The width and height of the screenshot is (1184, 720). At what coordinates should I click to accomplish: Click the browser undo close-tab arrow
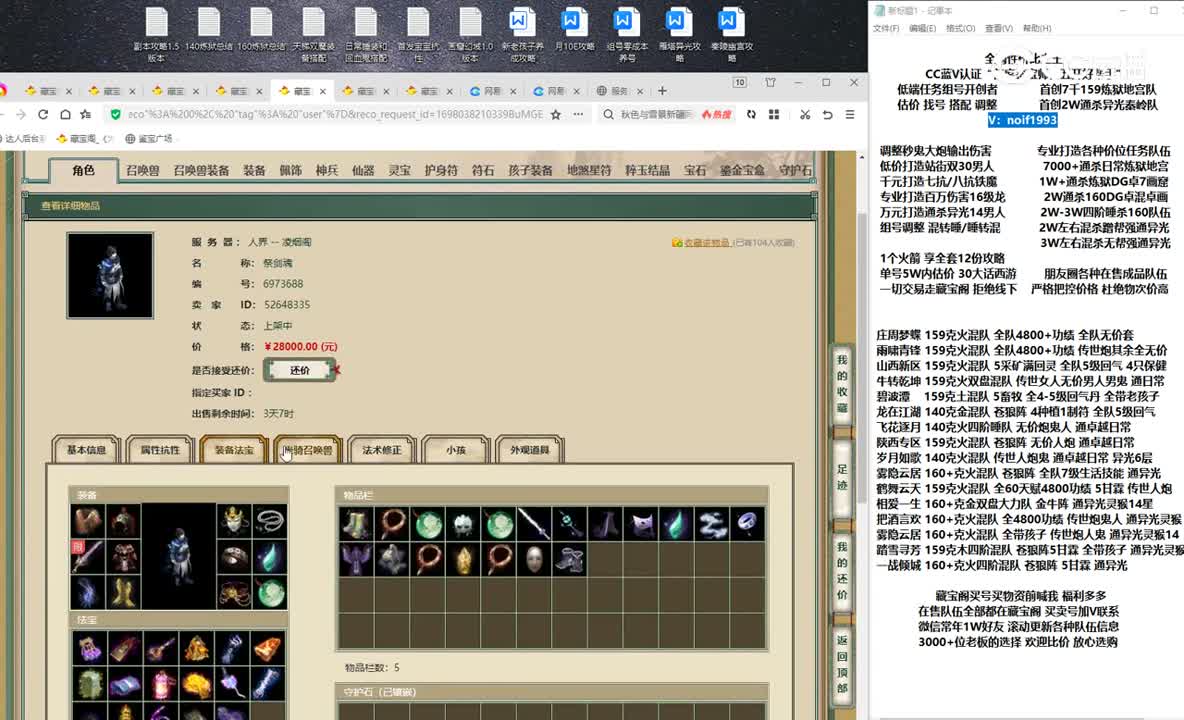pos(828,115)
